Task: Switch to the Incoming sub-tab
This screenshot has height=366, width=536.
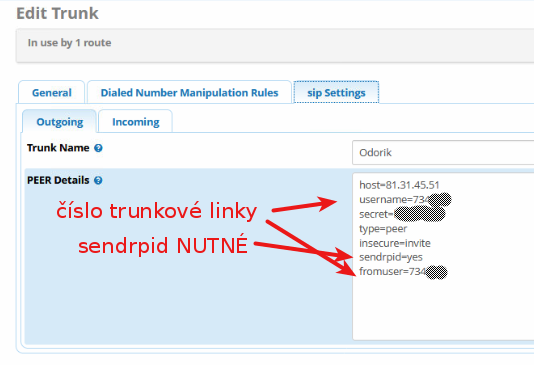Action: point(135,122)
